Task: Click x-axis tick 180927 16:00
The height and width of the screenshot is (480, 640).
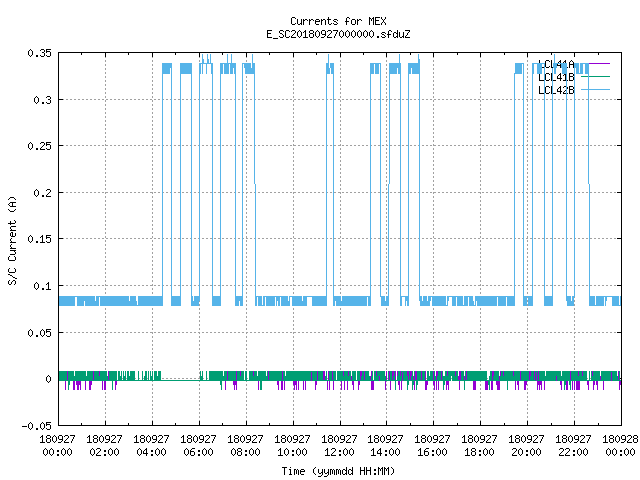Action: click(x=432, y=446)
